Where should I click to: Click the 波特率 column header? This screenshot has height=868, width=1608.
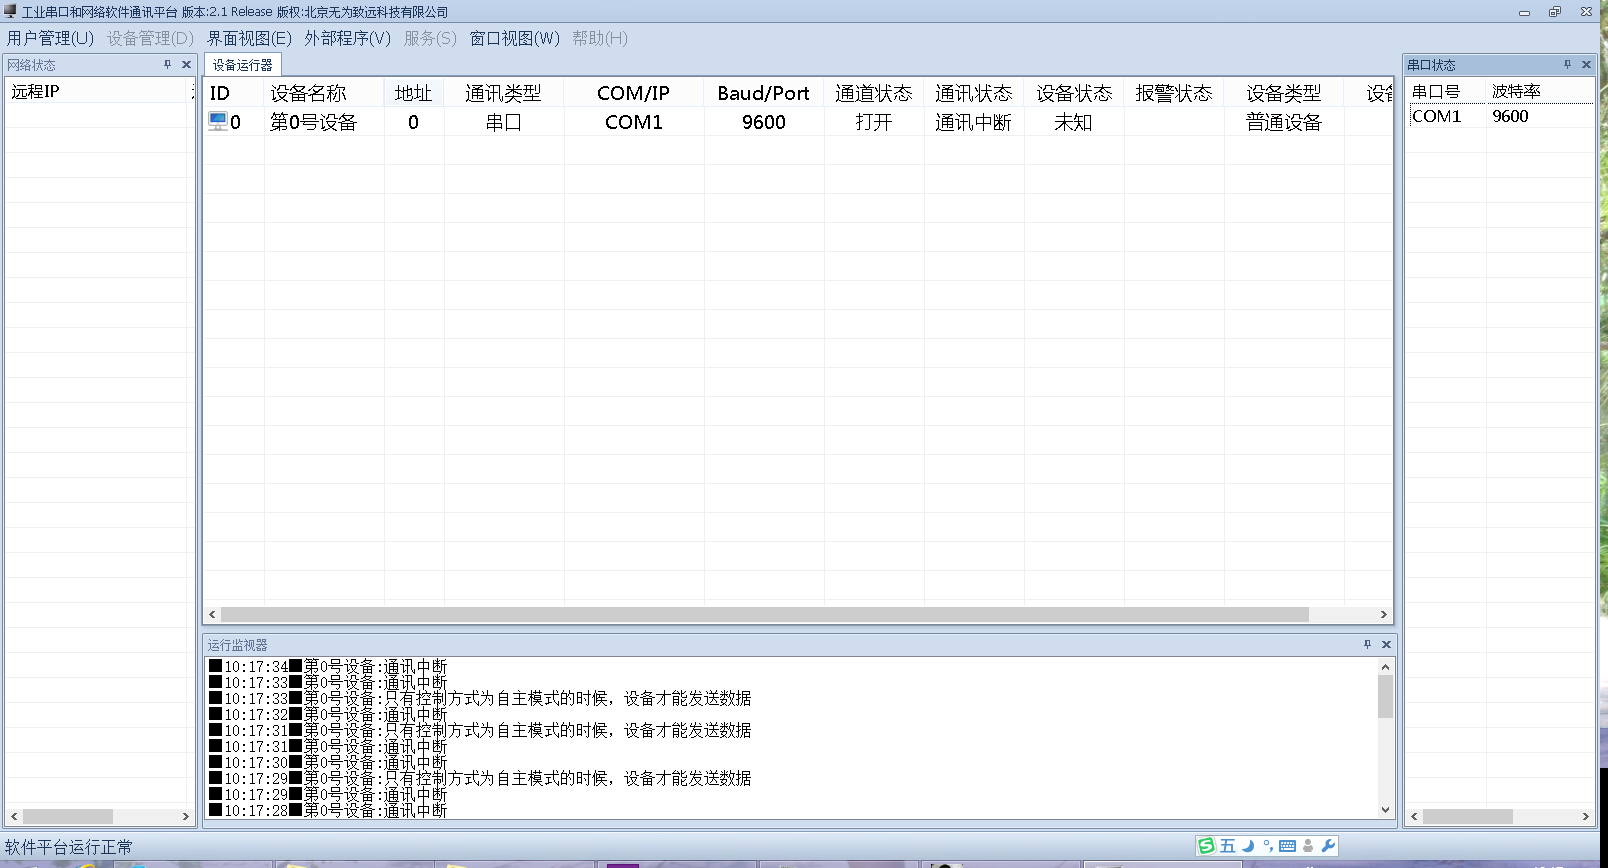(x=1539, y=91)
